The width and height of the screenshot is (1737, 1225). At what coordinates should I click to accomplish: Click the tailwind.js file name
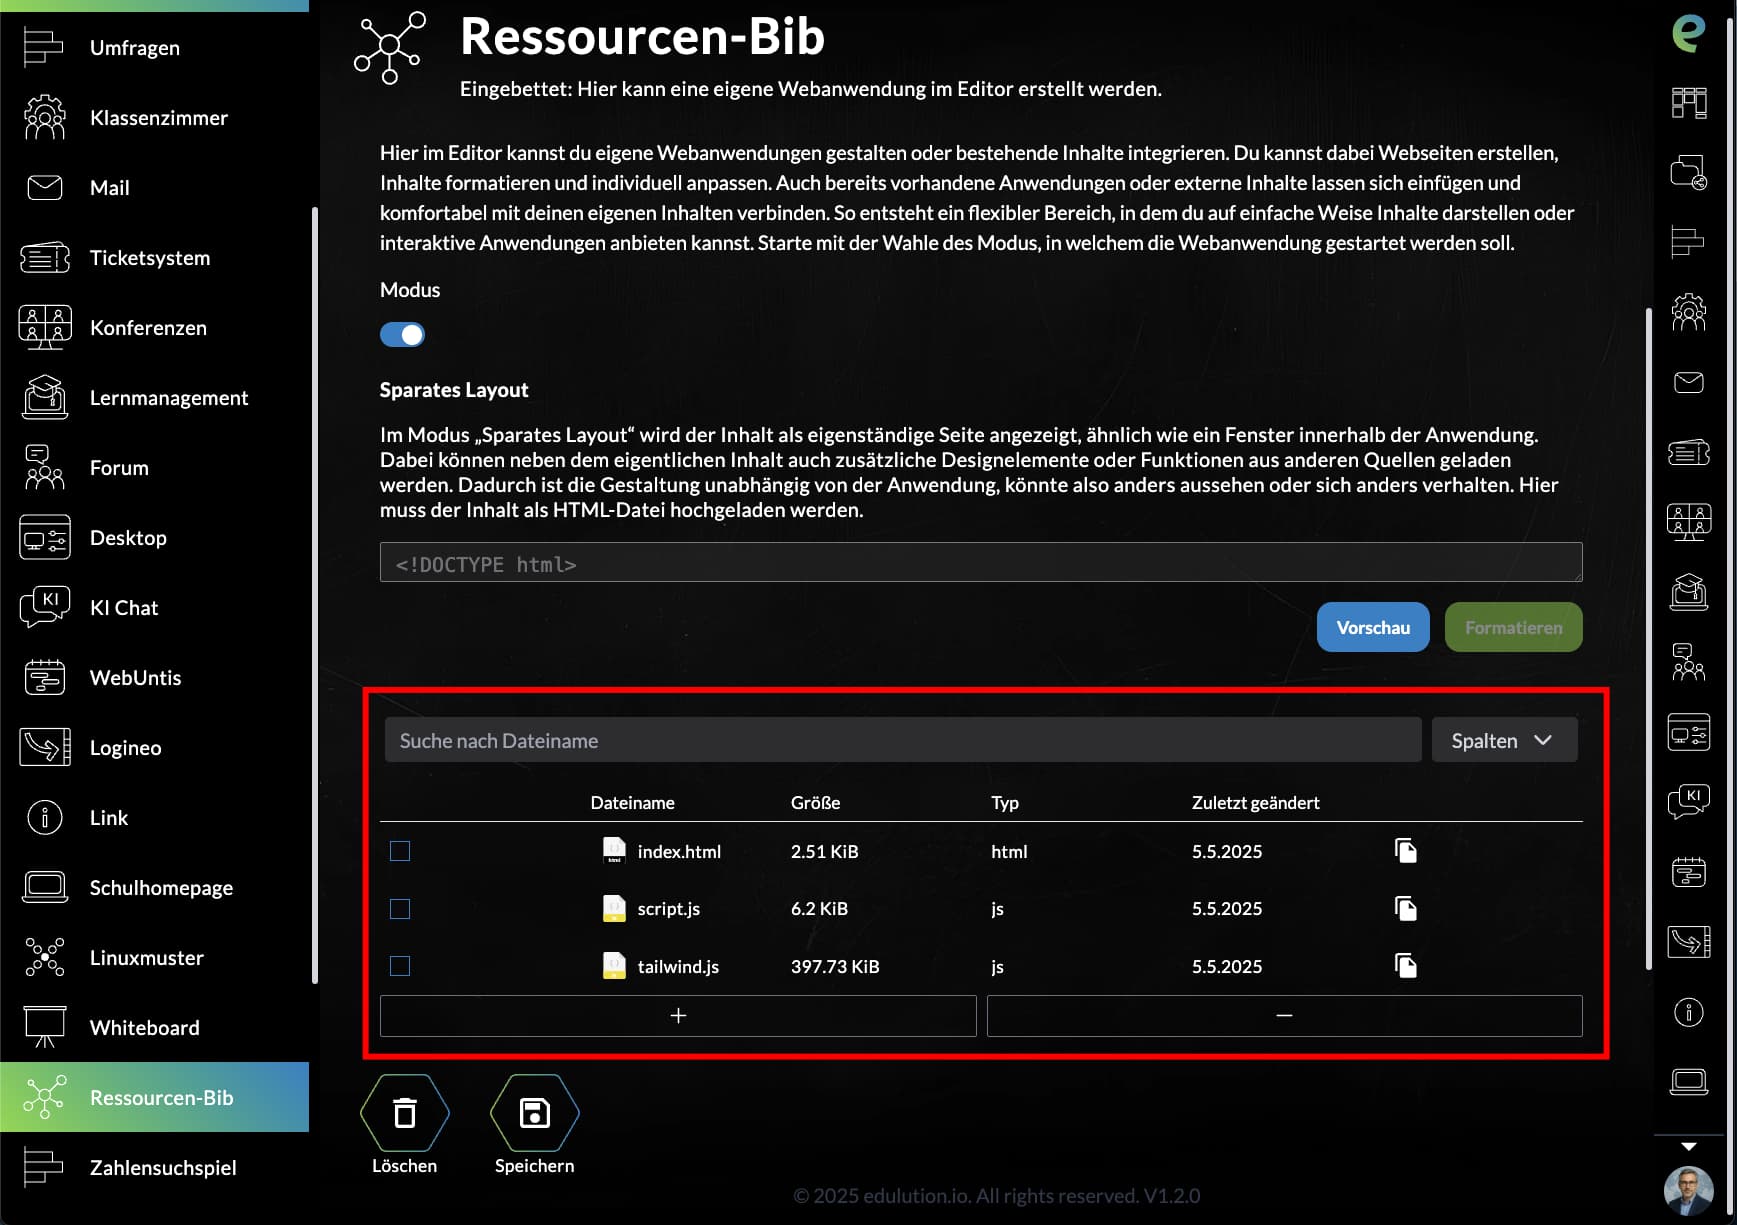pos(678,966)
